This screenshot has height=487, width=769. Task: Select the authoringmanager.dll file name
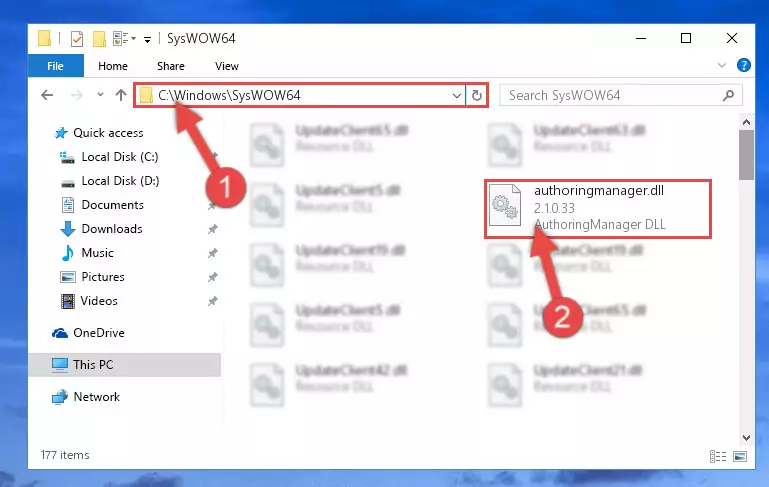click(x=599, y=191)
